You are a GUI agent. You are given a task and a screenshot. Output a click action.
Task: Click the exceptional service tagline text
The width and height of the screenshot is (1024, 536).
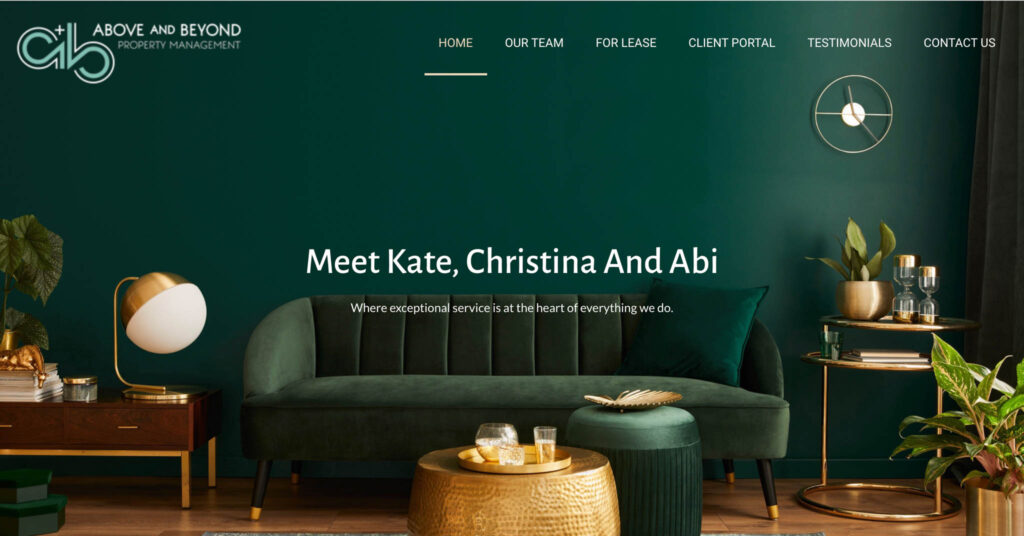coord(511,307)
